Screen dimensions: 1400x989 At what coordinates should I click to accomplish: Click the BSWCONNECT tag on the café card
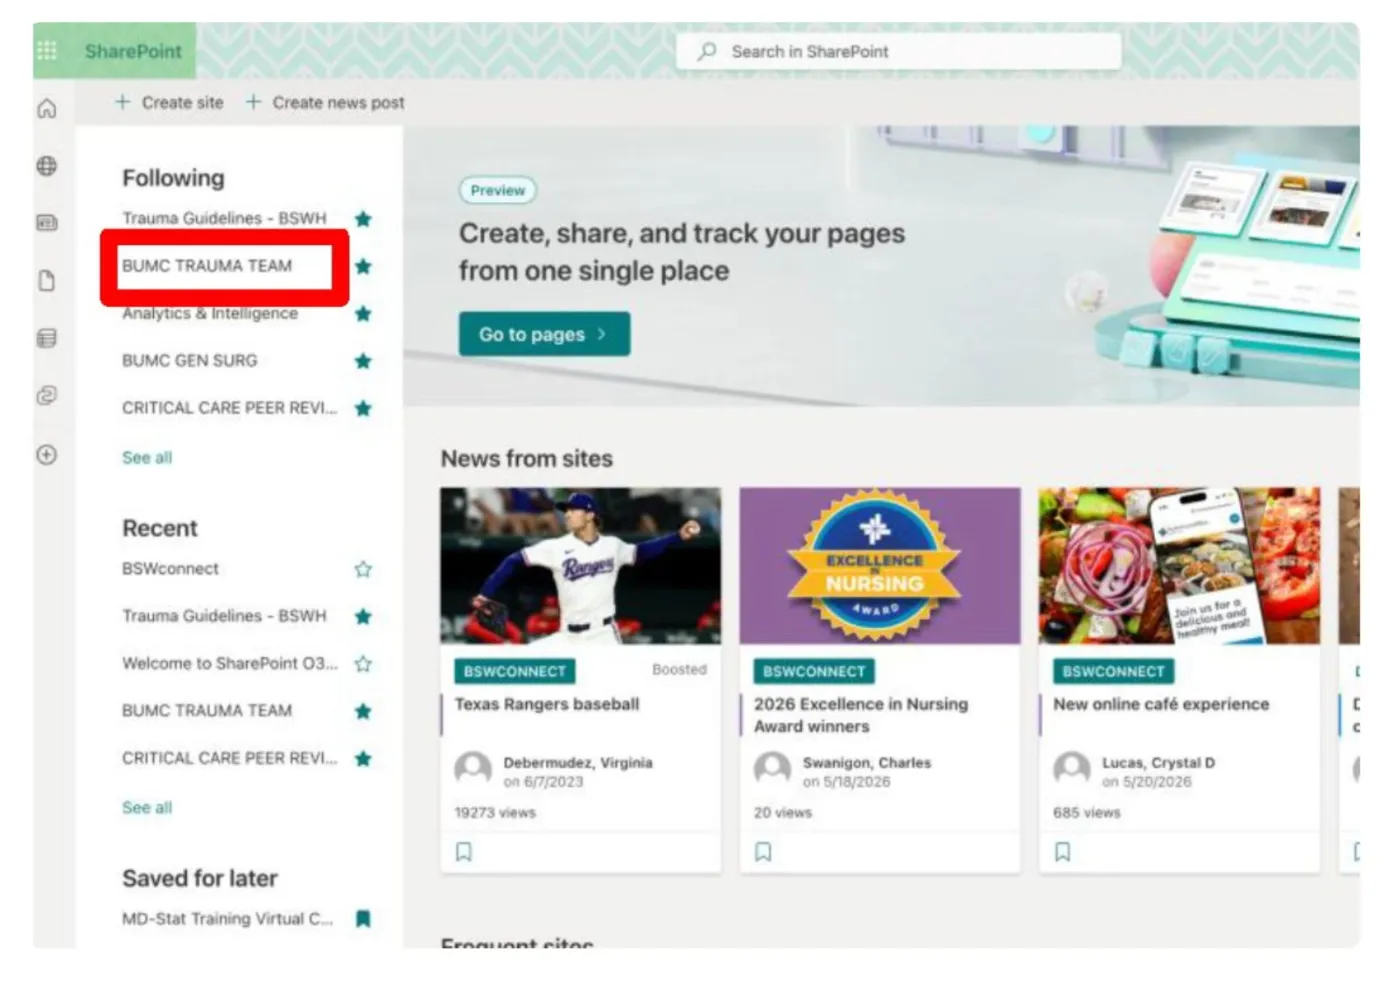click(1114, 671)
